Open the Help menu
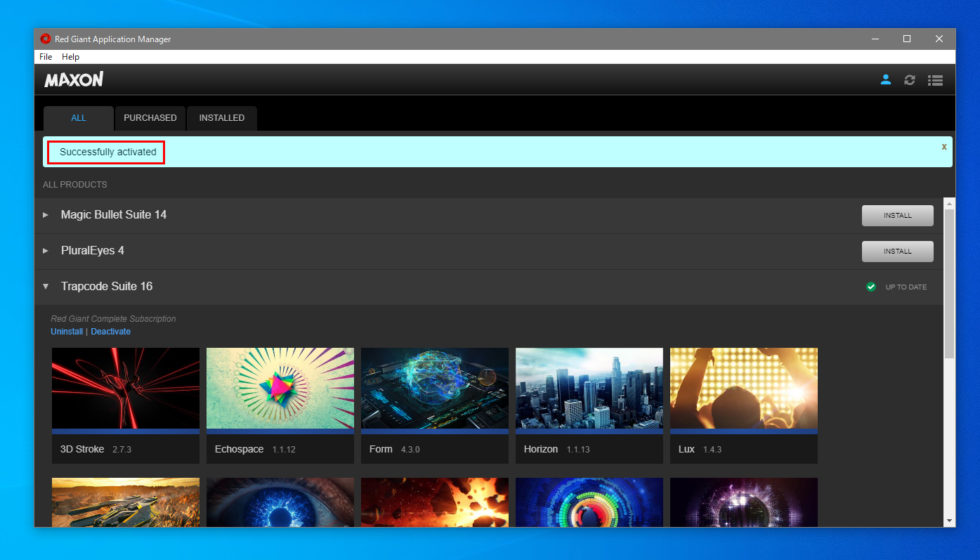The width and height of the screenshot is (980, 560). [x=70, y=57]
